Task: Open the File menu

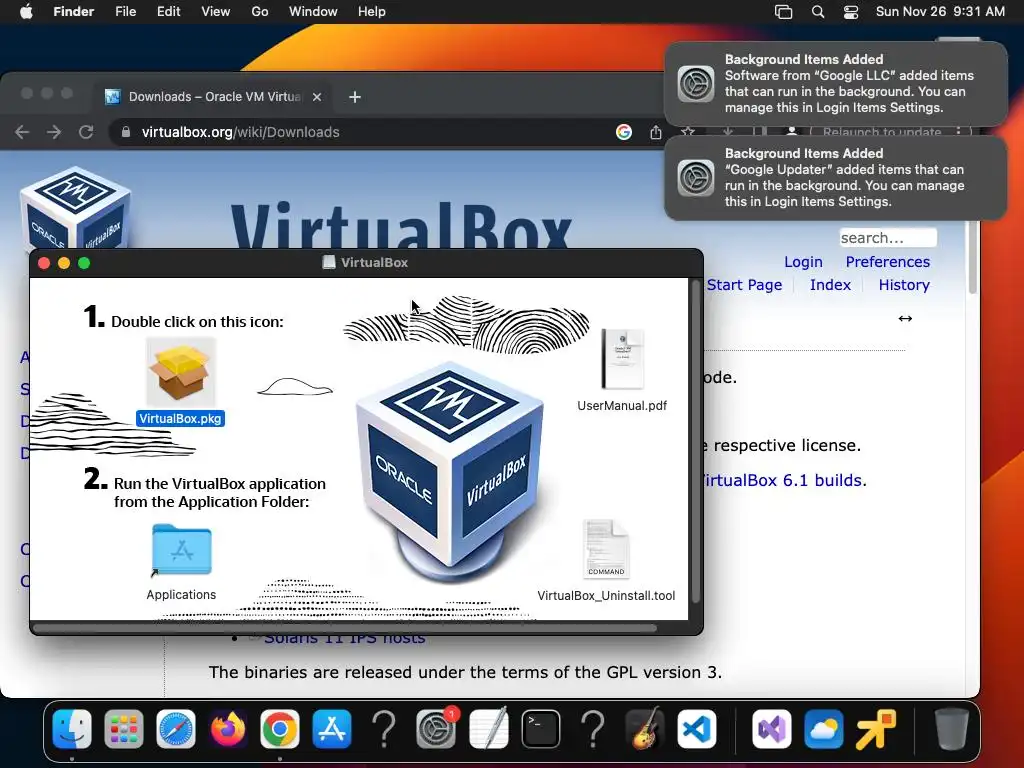Action: (x=125, y=12)
